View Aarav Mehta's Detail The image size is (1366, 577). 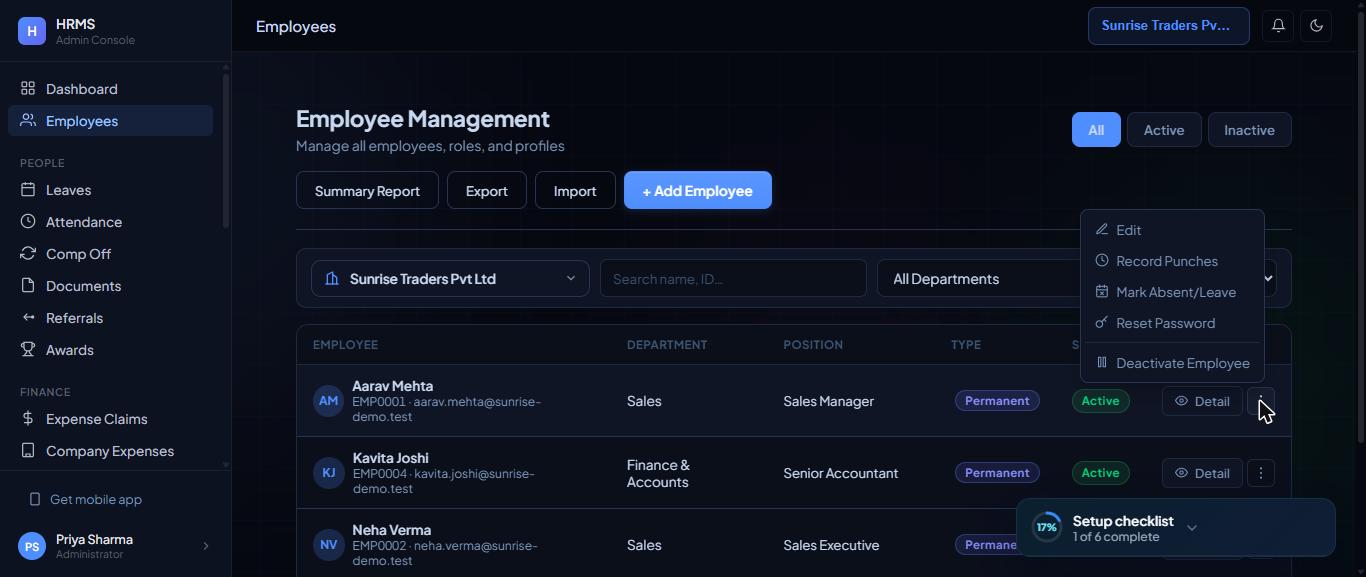point(1202,401)
